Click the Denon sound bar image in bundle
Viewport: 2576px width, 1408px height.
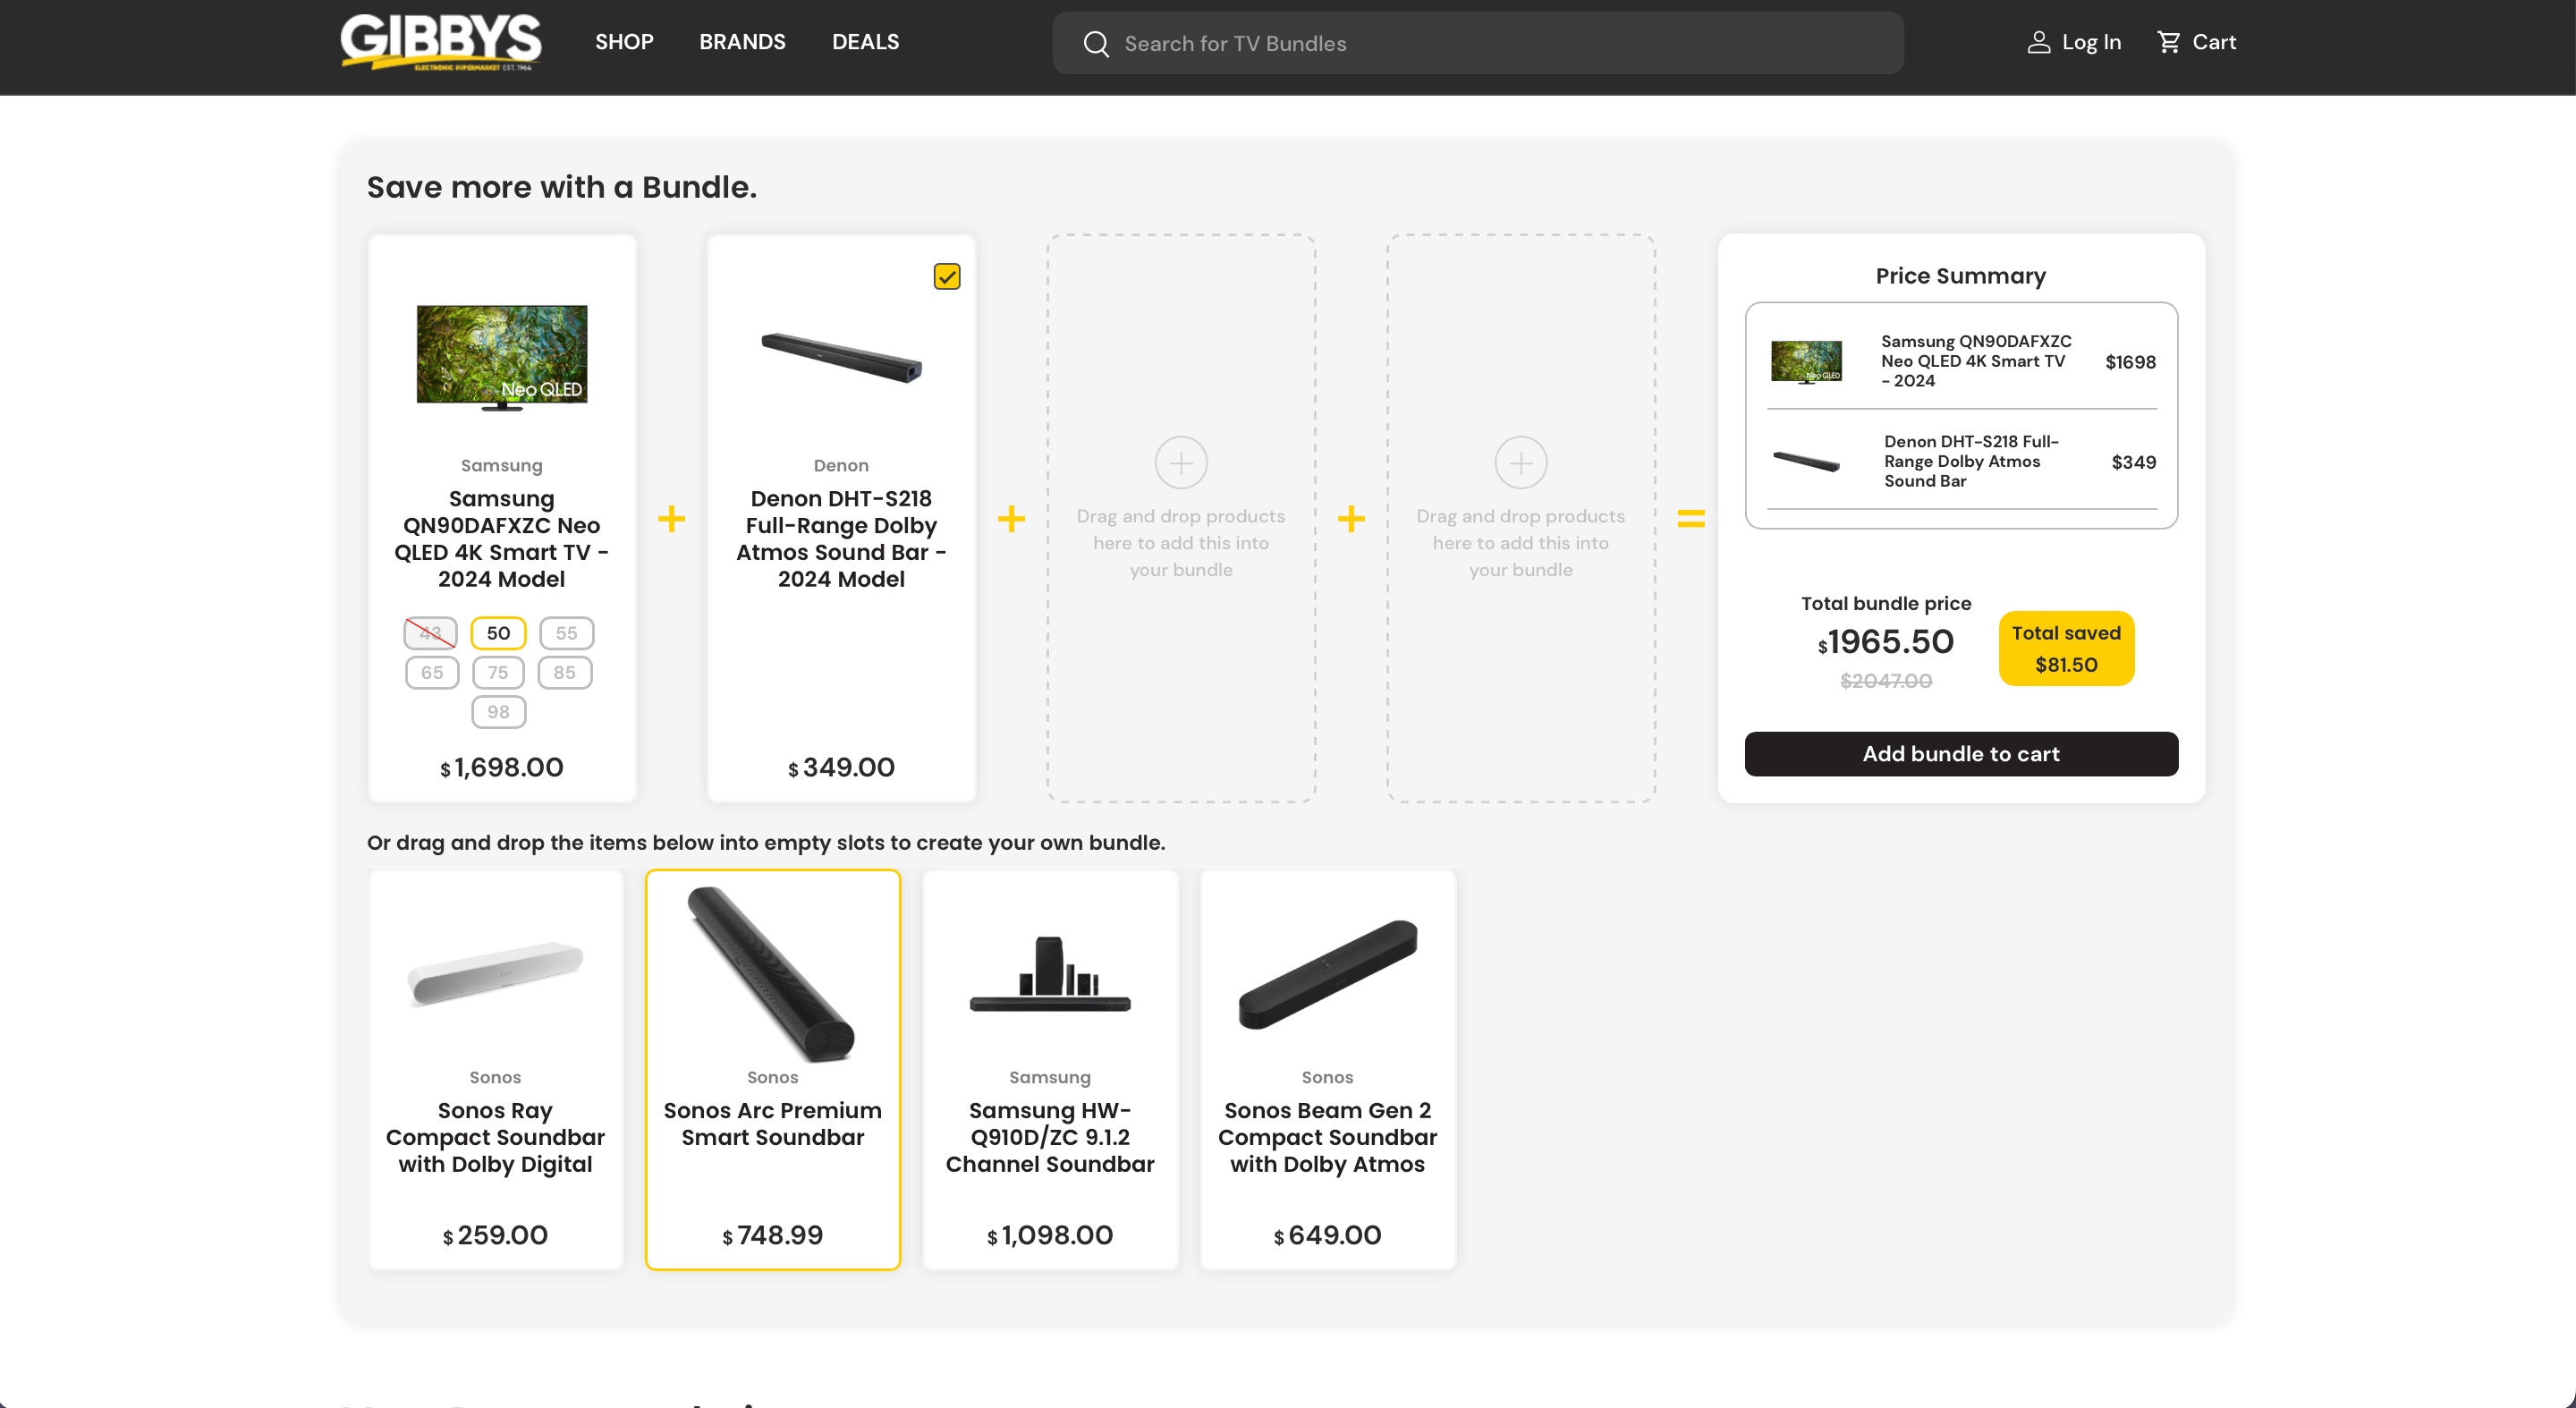tap(841, 357)
